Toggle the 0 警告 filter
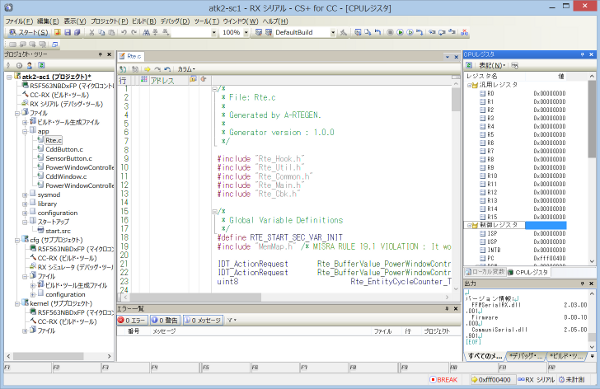600x389 pixels. click(165, 320)
